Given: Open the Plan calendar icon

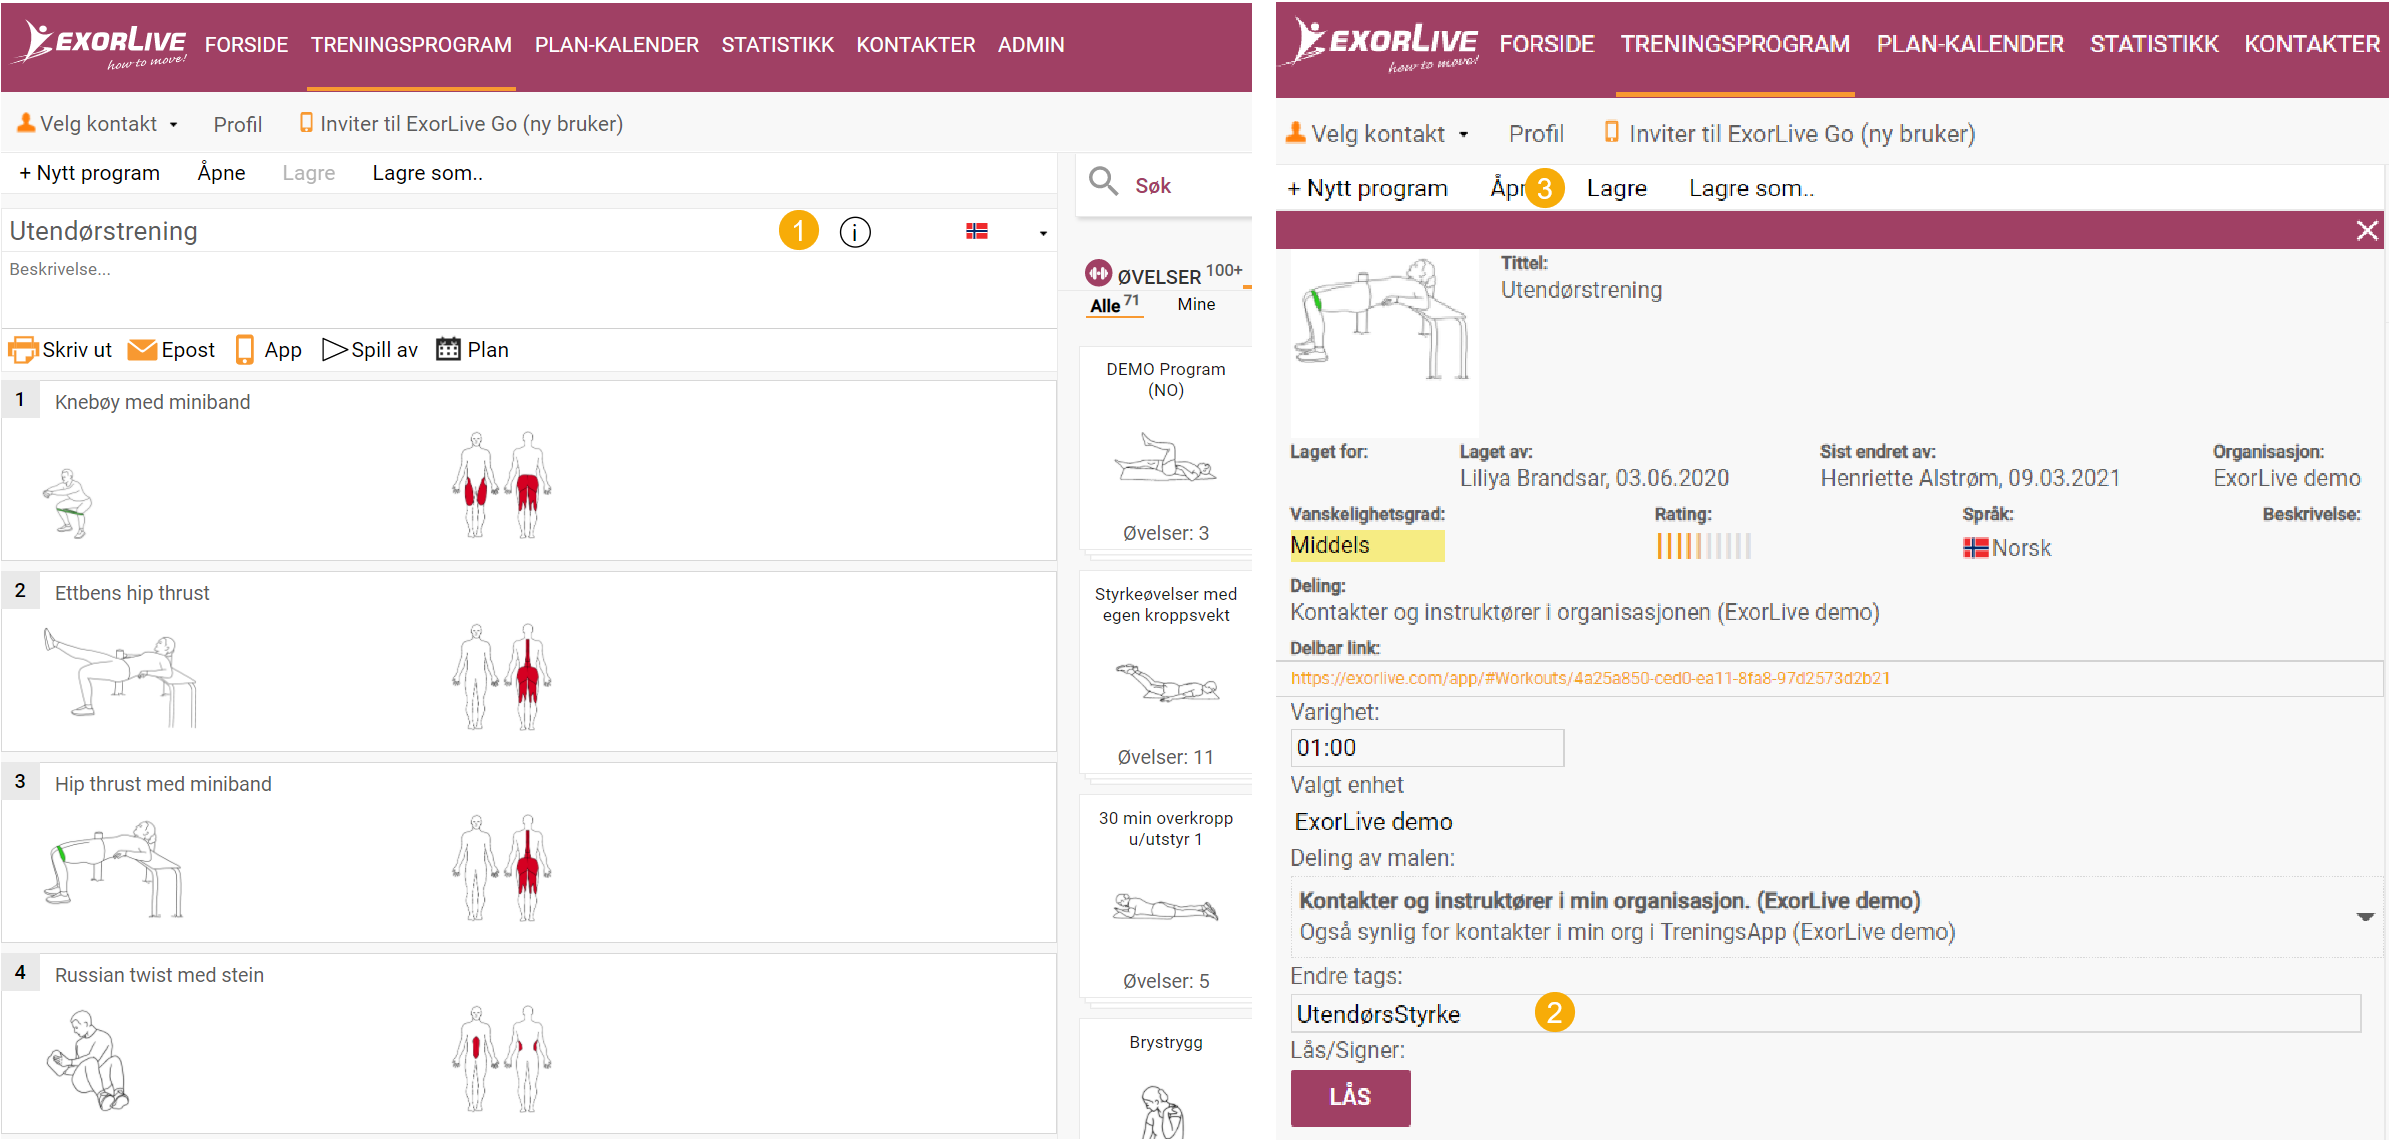Looking at the screenshot, I should click(x=448, y=349).
